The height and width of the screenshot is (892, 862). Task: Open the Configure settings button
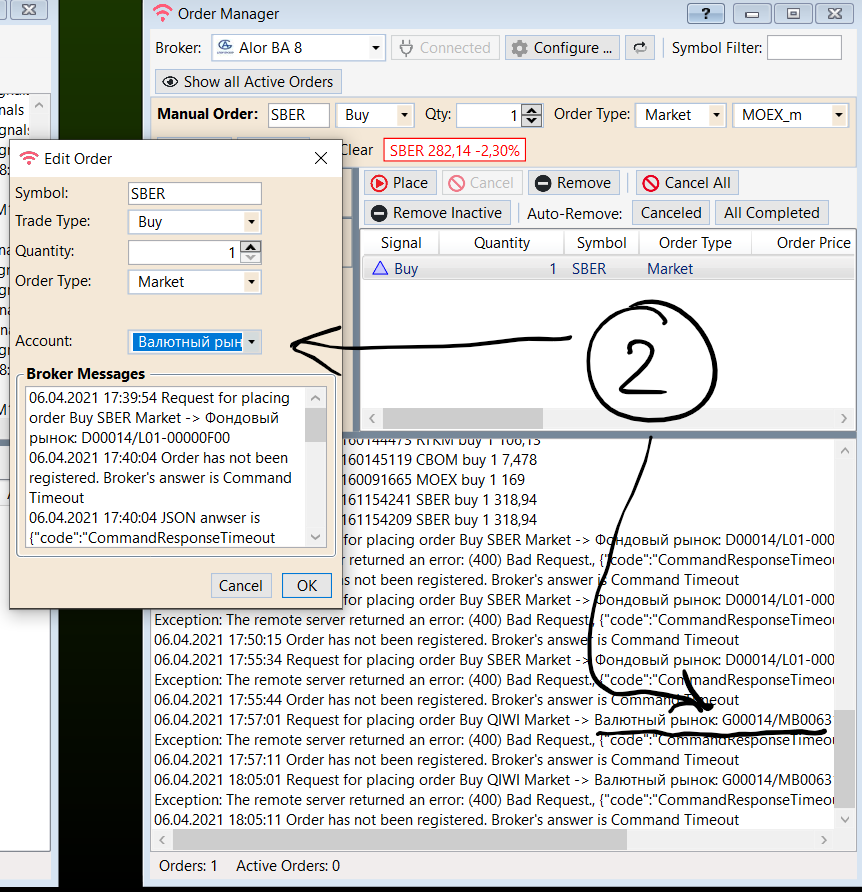[562, 48]
